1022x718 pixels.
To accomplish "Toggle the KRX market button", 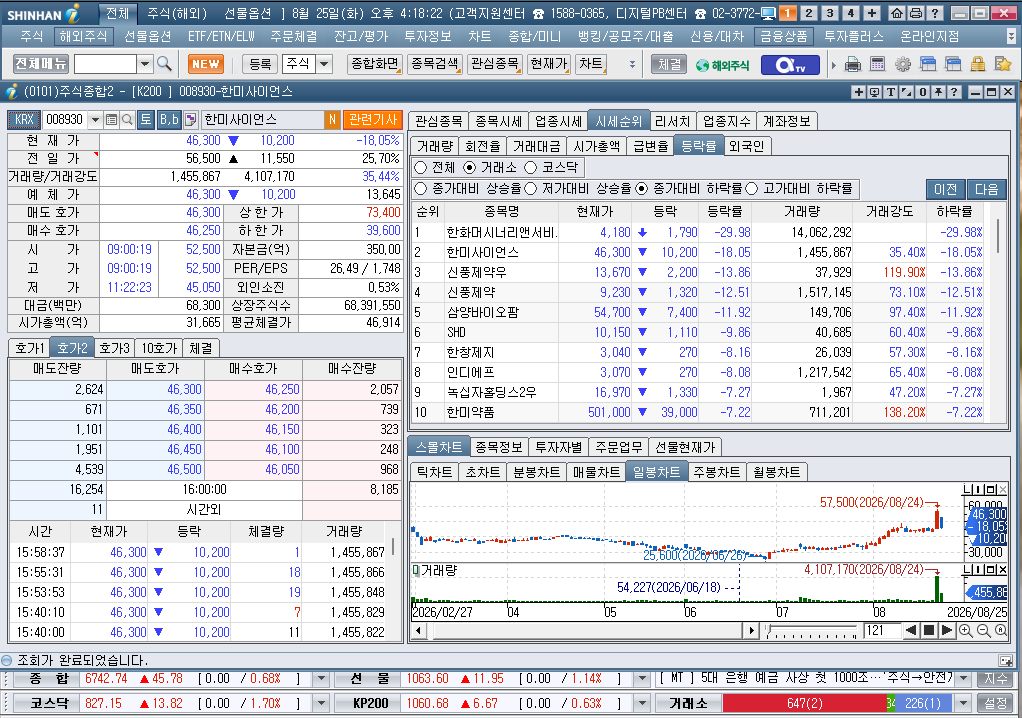I will coord(24,119).
